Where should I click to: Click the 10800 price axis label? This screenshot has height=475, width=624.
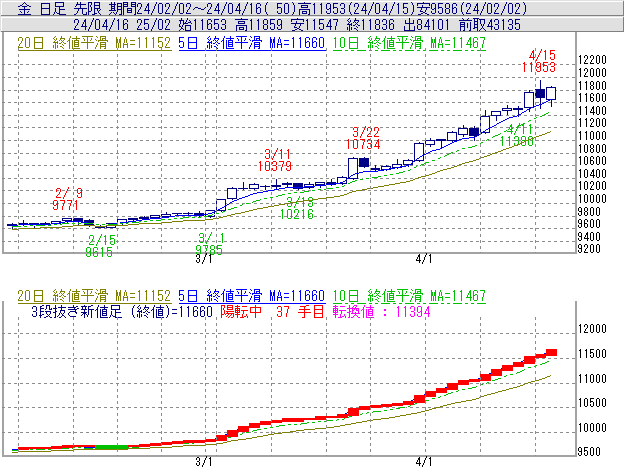tap(592, 149)
